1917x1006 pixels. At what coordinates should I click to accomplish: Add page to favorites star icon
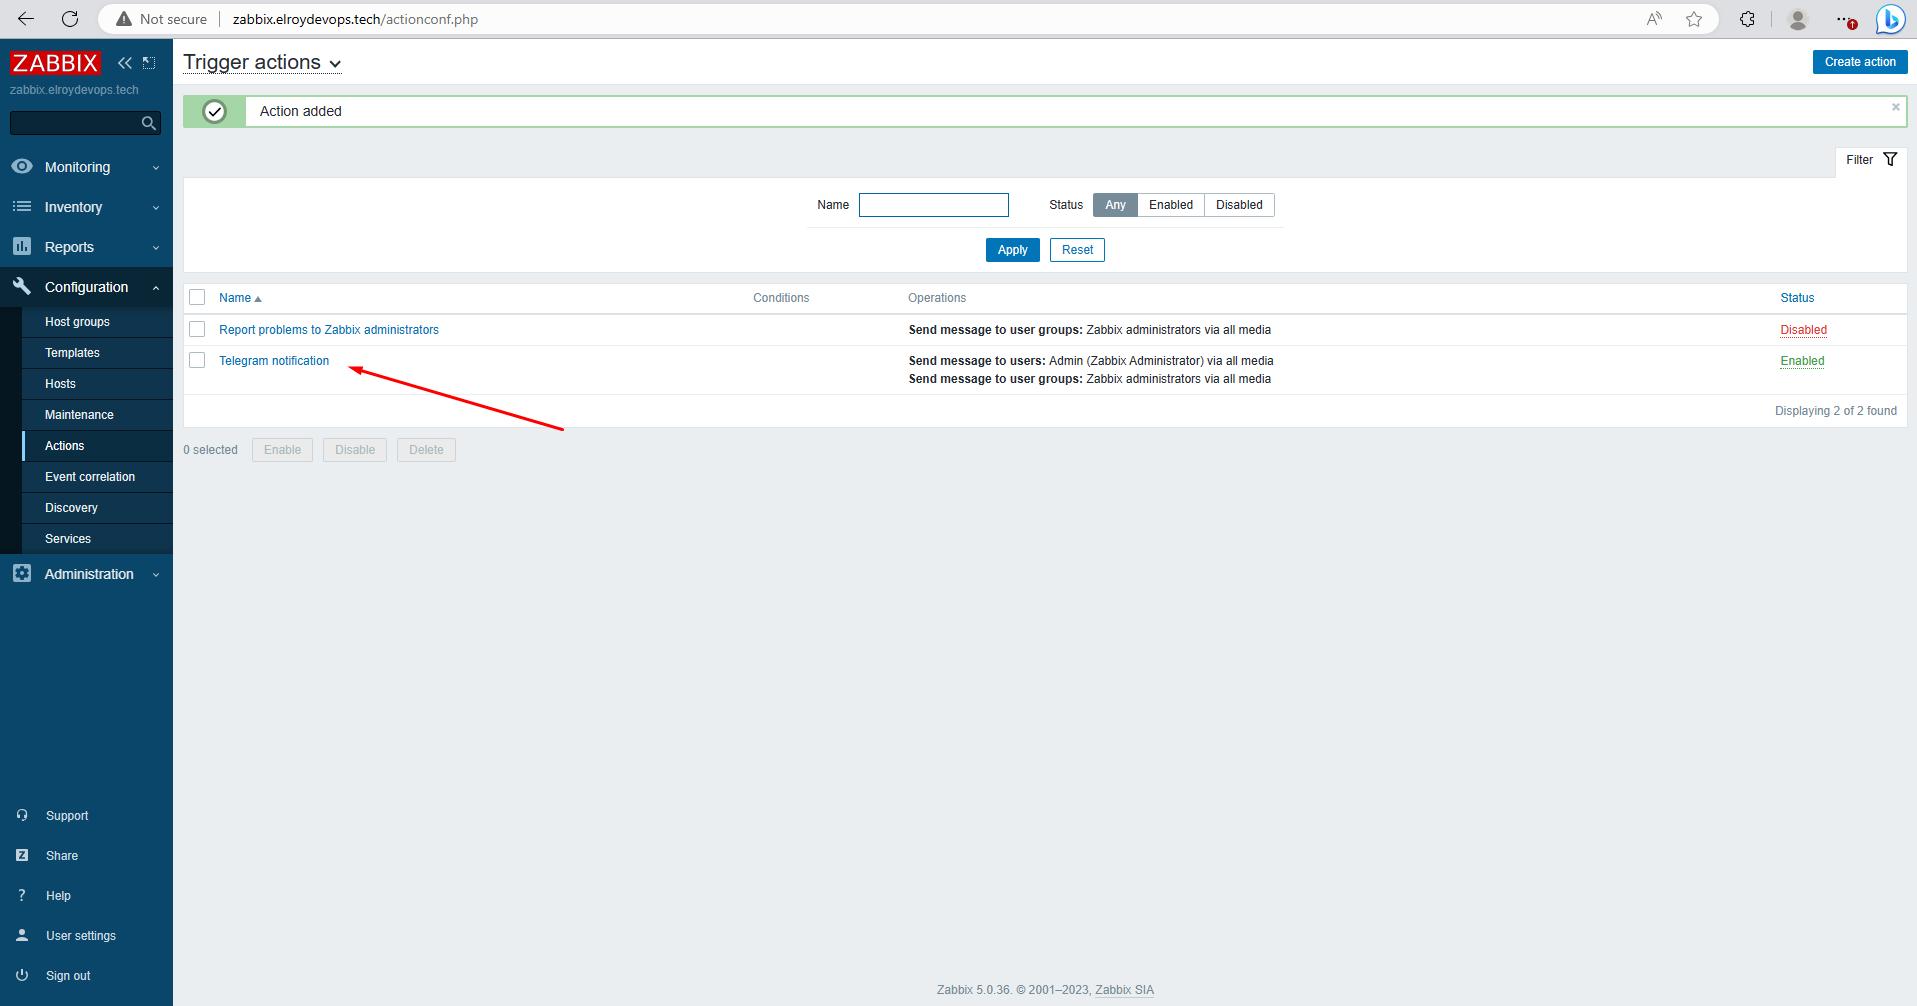(x=1694, y=19)
